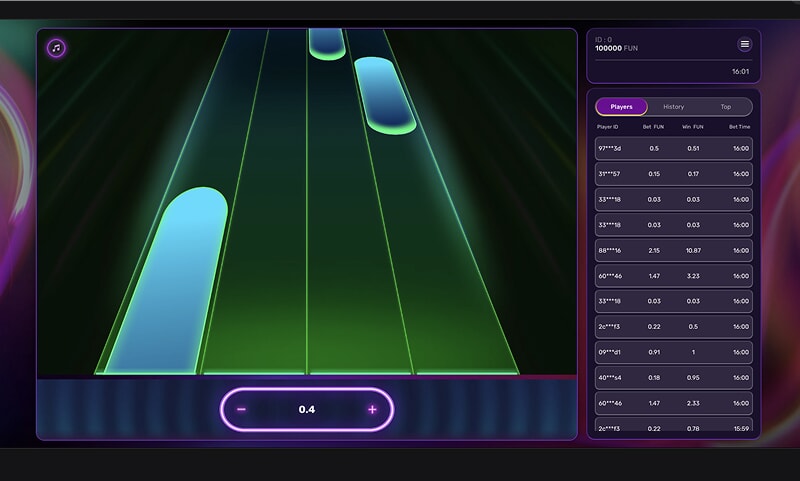Open the History tab

[x=674, y=107]
